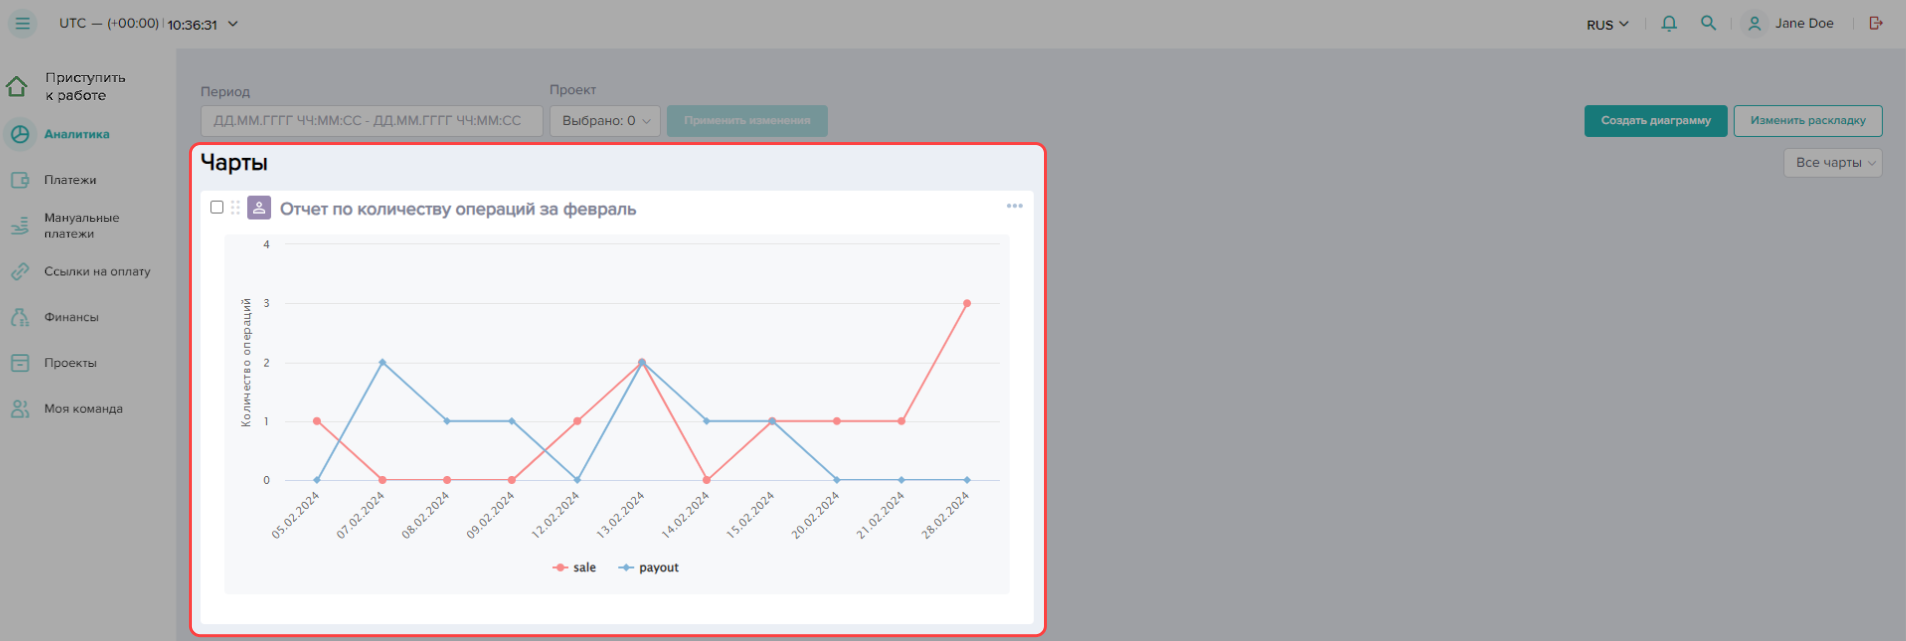Open the Jane Doe user profile
Image resolution: width=1906 pixels, height=641 pixels.
click(1790, 23)
